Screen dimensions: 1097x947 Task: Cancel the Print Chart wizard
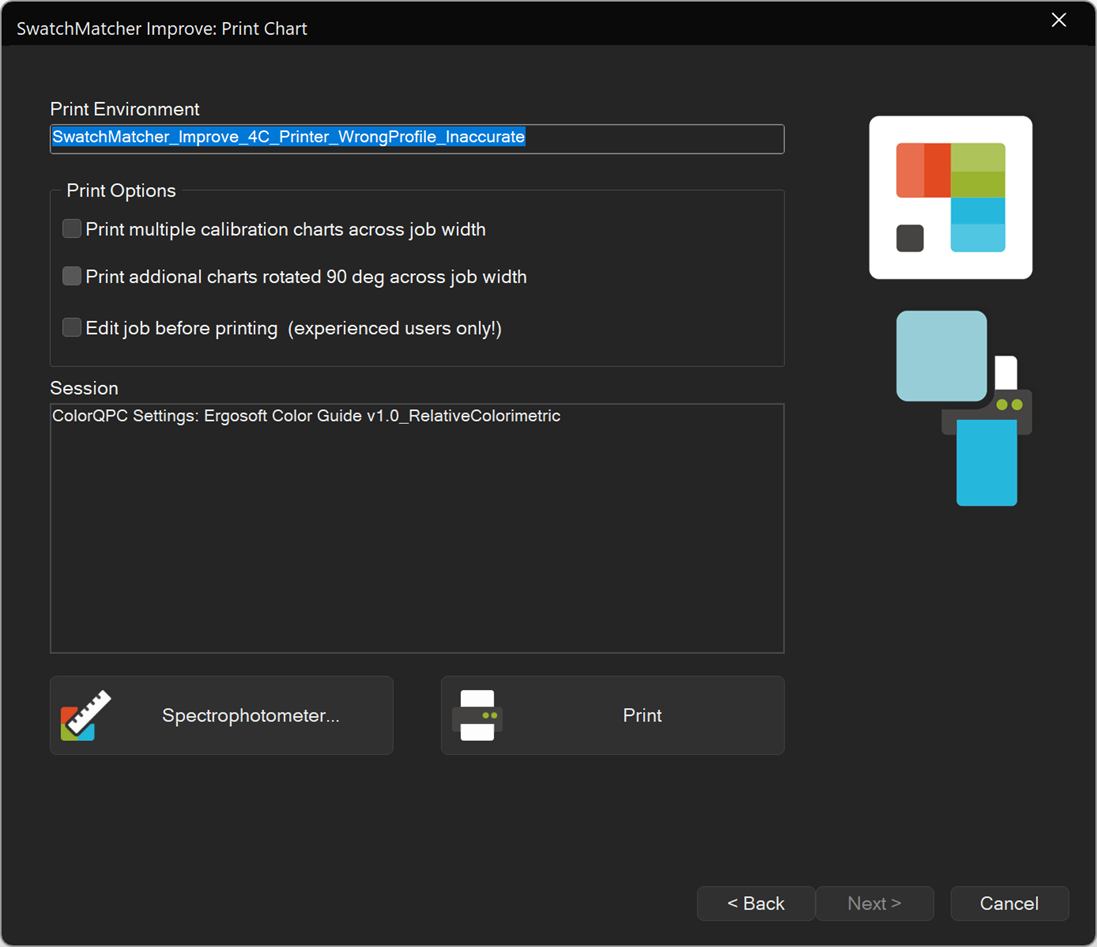pyautogui.click(x=1009, y=904)
